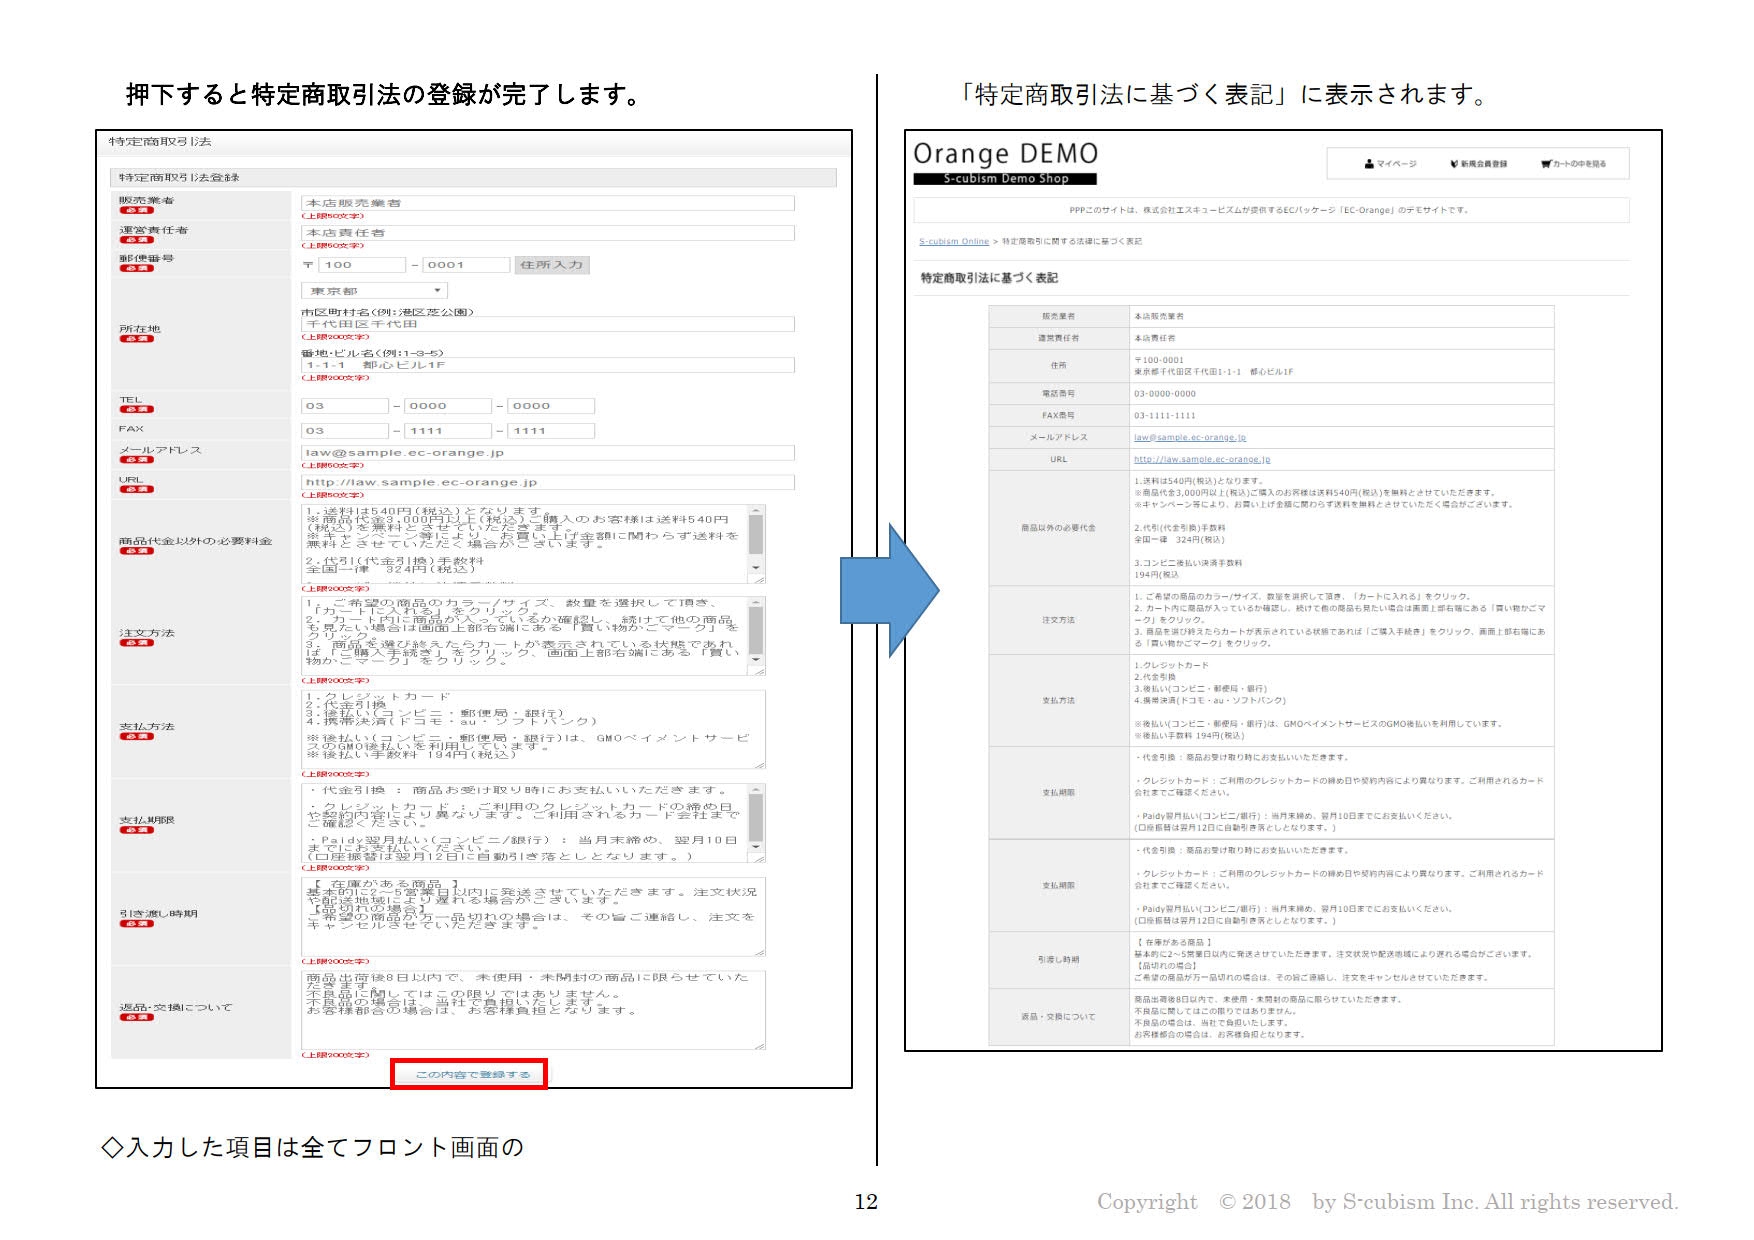Click the 返品・交換について returns text area
The height and width of the screenshot is (1240, 1754).
tap(532, 1009)
